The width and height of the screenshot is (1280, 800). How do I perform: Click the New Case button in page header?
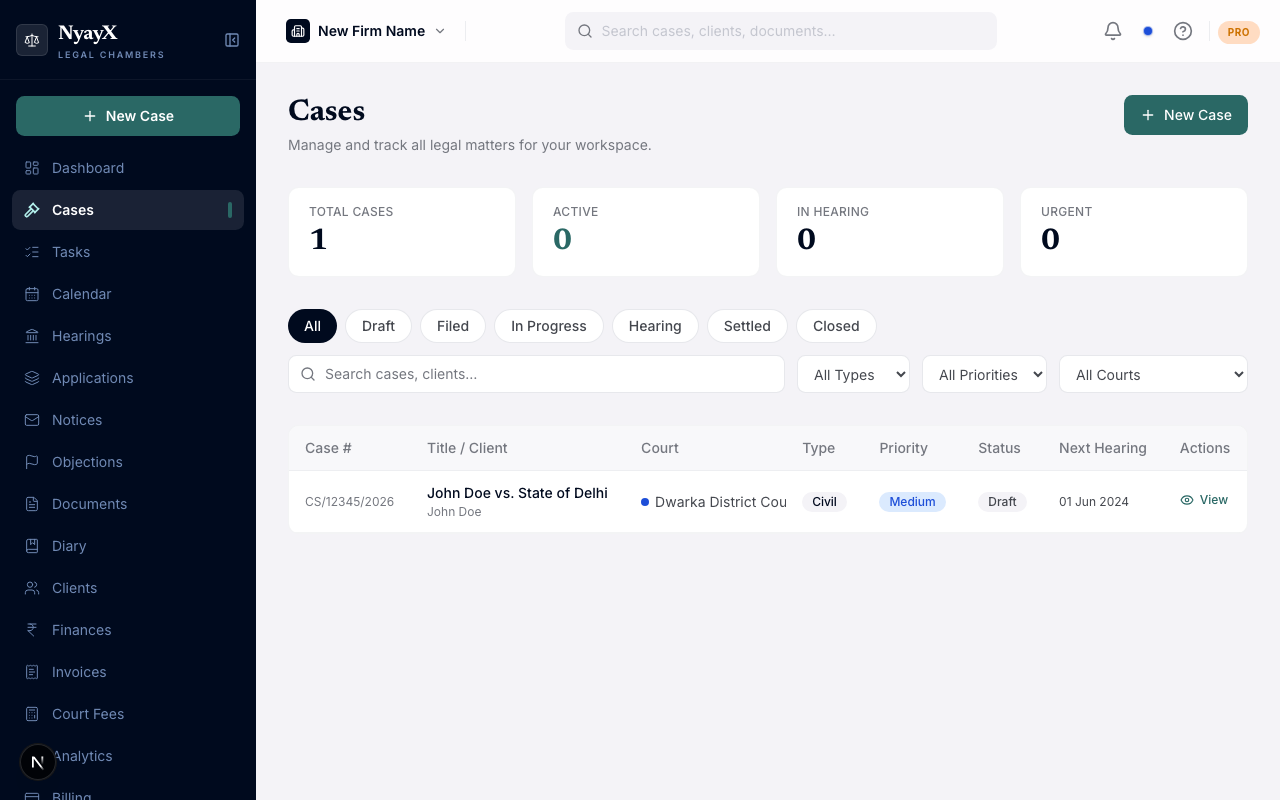tap(1185, 115)
